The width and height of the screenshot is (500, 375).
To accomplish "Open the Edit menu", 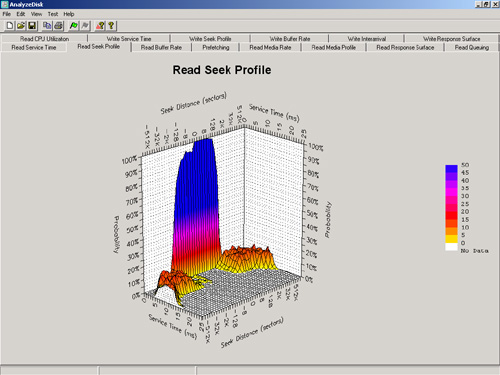I will (21, 14).
